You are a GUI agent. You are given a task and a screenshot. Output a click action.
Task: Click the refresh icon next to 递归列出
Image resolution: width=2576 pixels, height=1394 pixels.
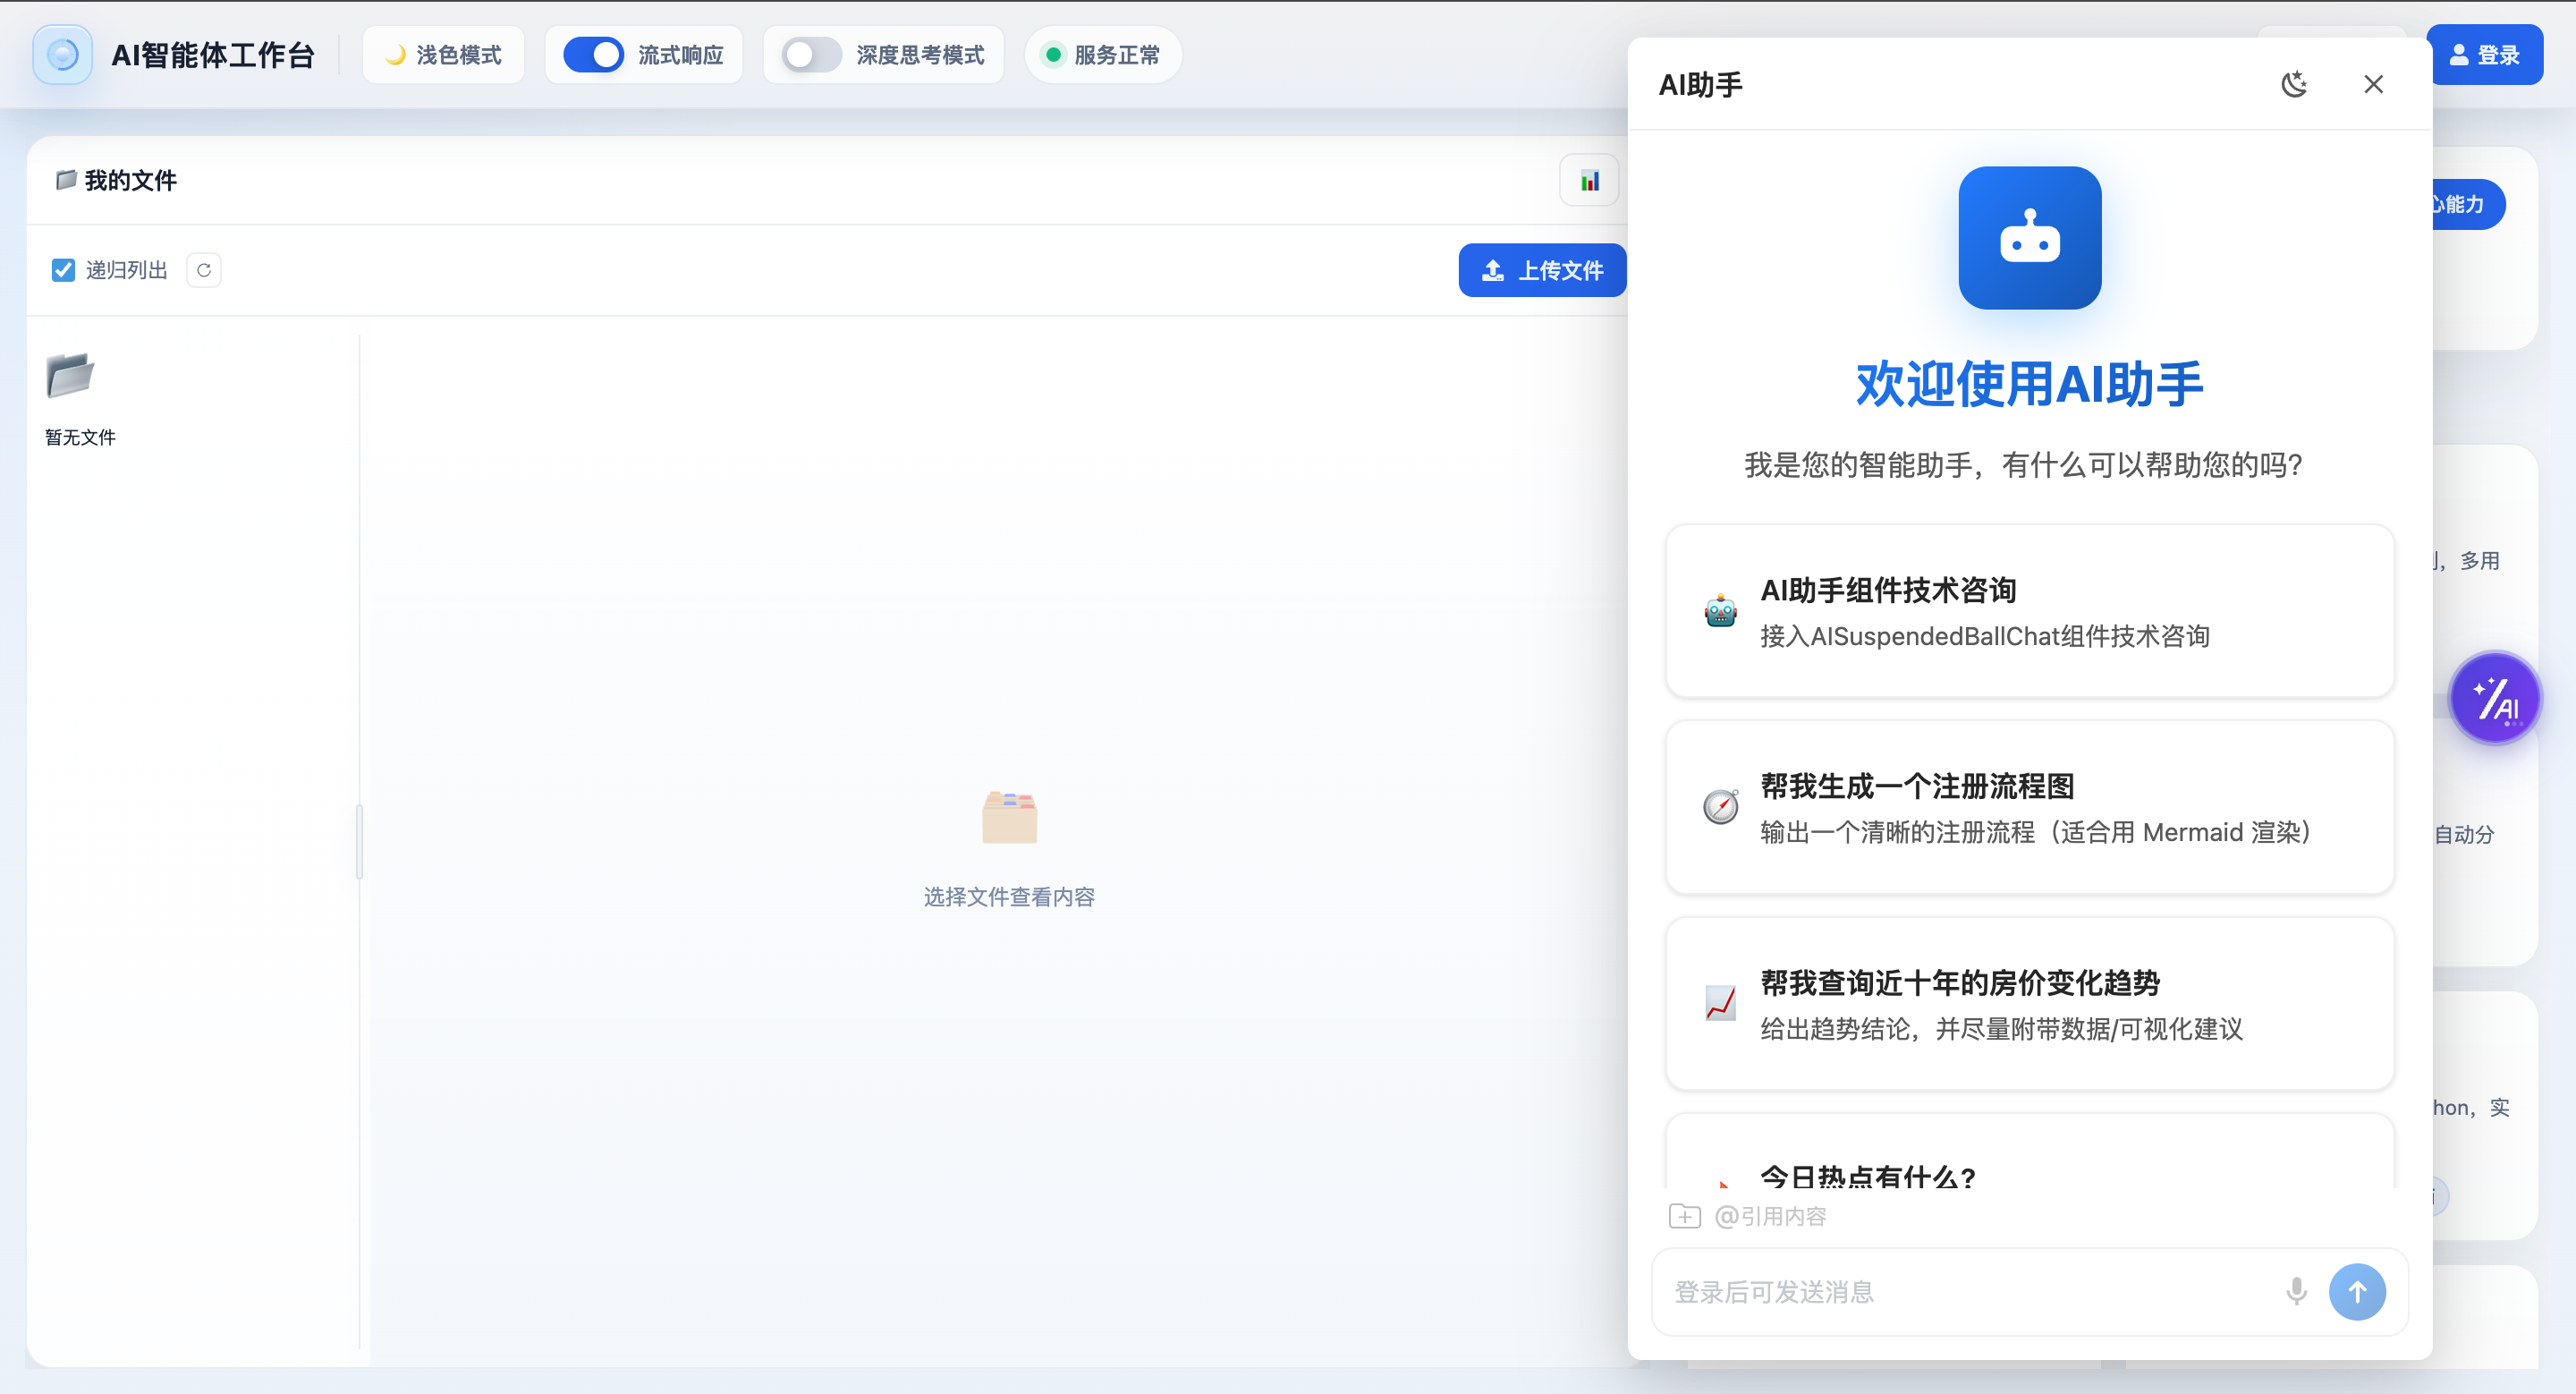coord(204,270)
